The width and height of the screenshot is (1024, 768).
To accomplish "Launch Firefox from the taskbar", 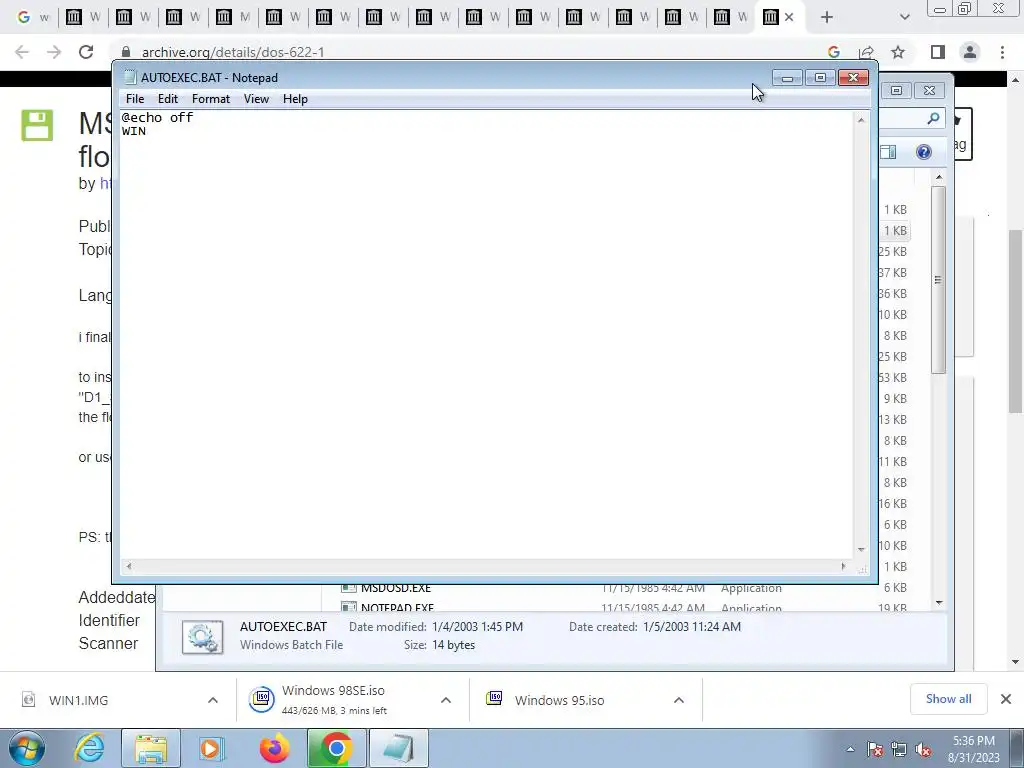I will pyautogui.click(x=274, y=749).
